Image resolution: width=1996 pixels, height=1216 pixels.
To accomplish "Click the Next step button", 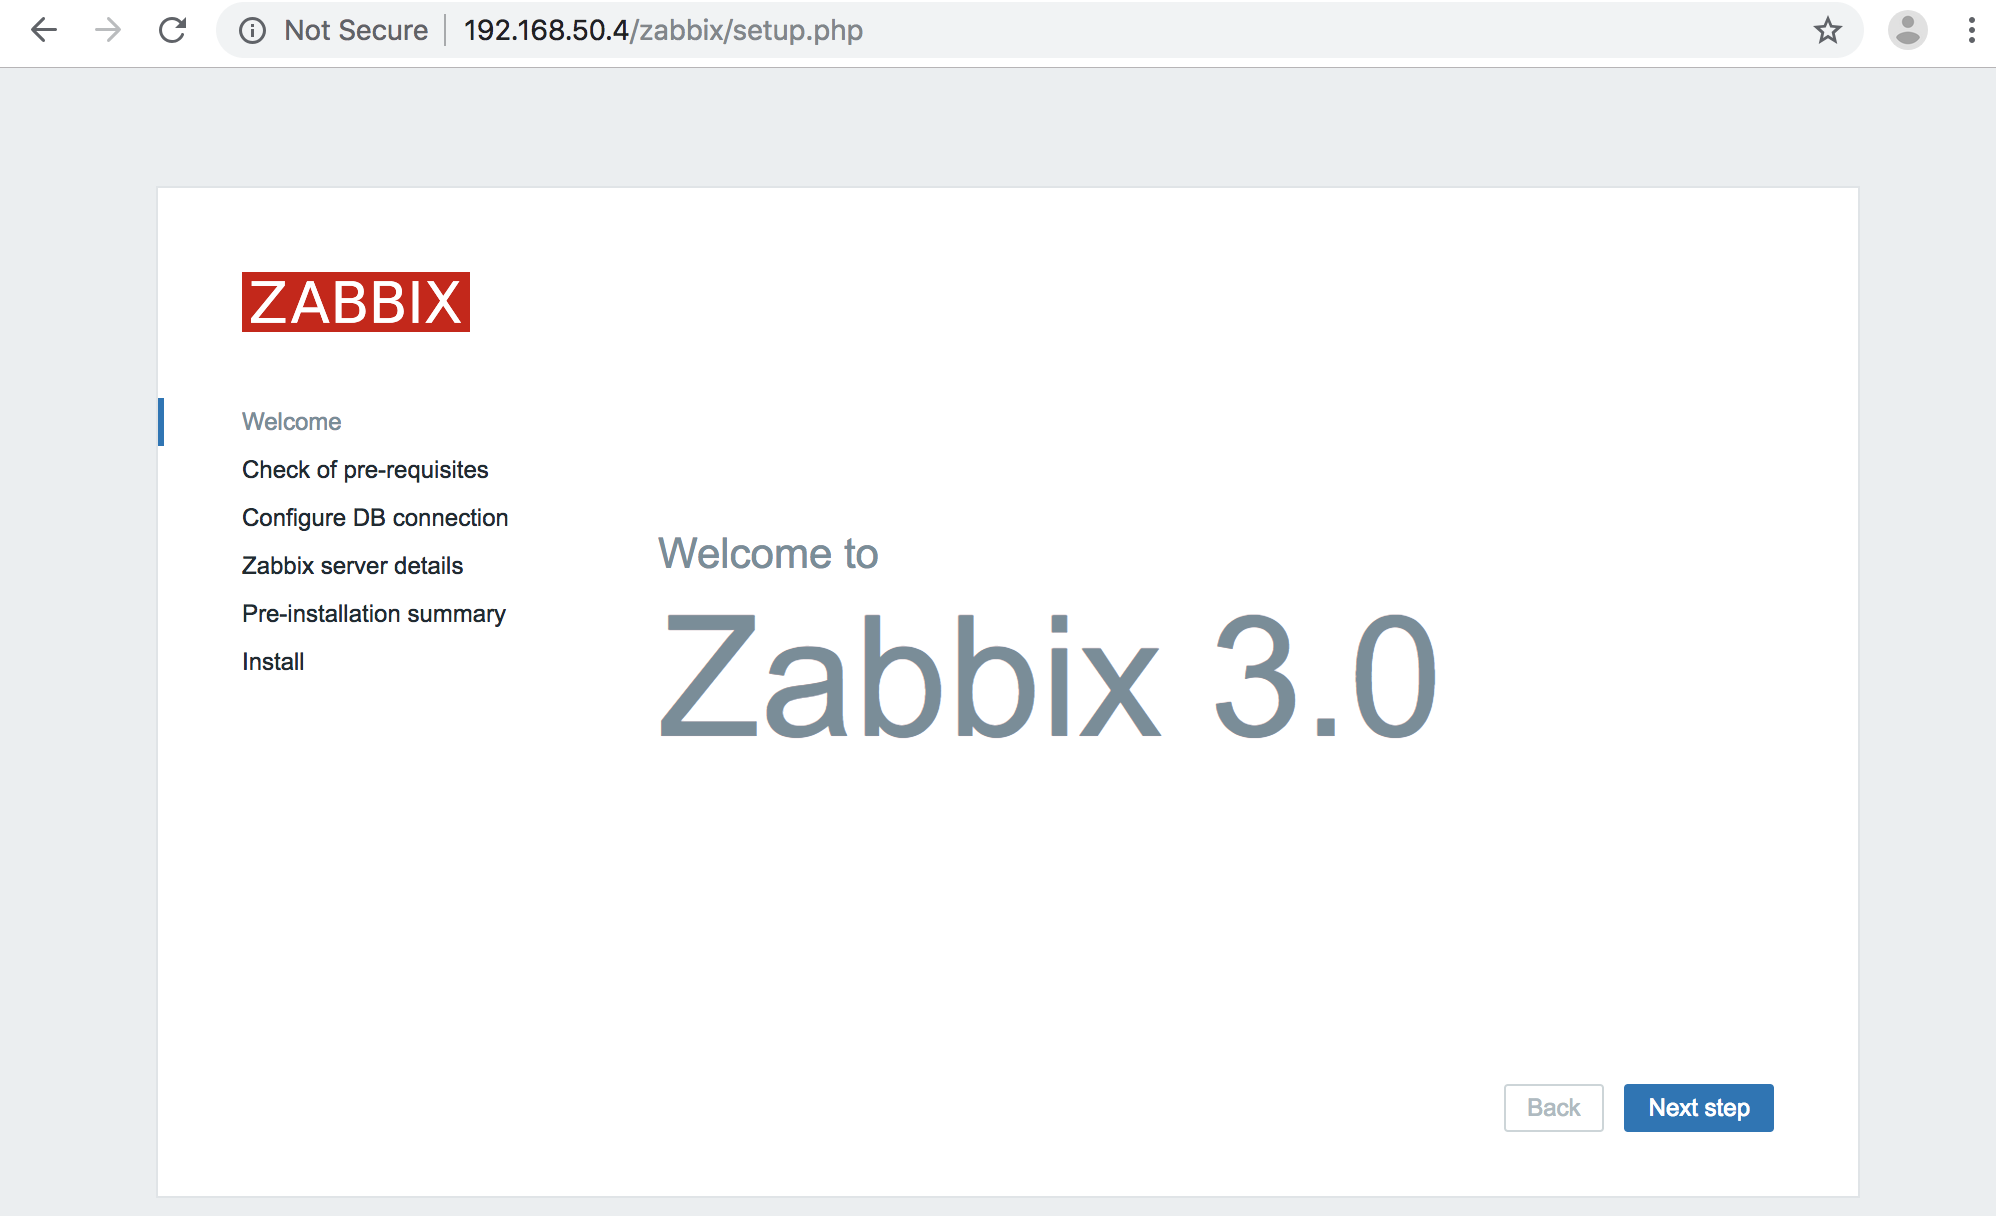I will [x=1698, y=1106].
